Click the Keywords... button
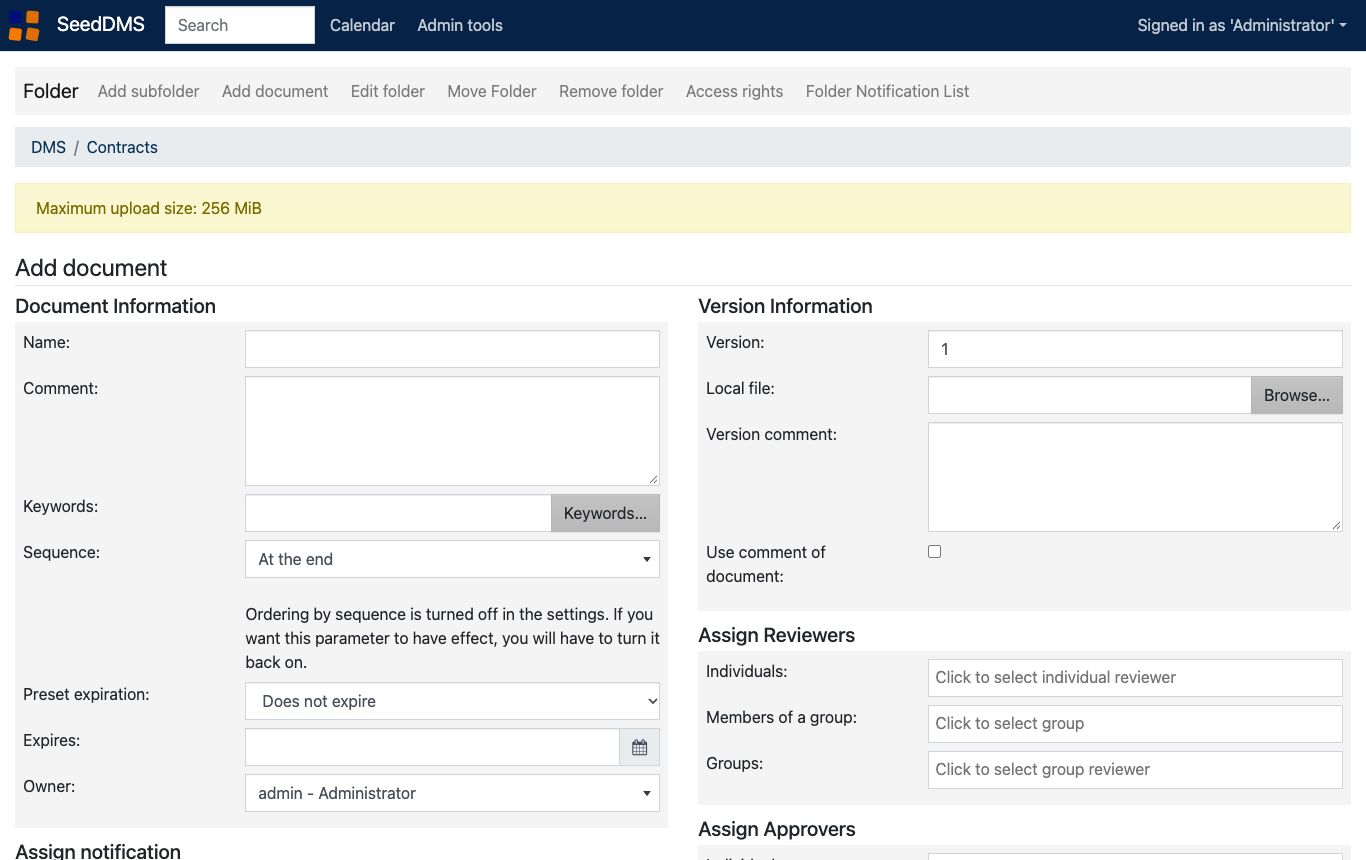1366x860 pixels. 605,513
